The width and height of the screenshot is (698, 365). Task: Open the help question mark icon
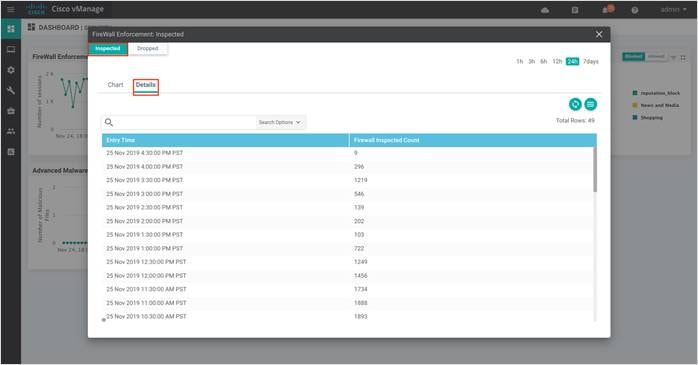[x=635, y=10]
